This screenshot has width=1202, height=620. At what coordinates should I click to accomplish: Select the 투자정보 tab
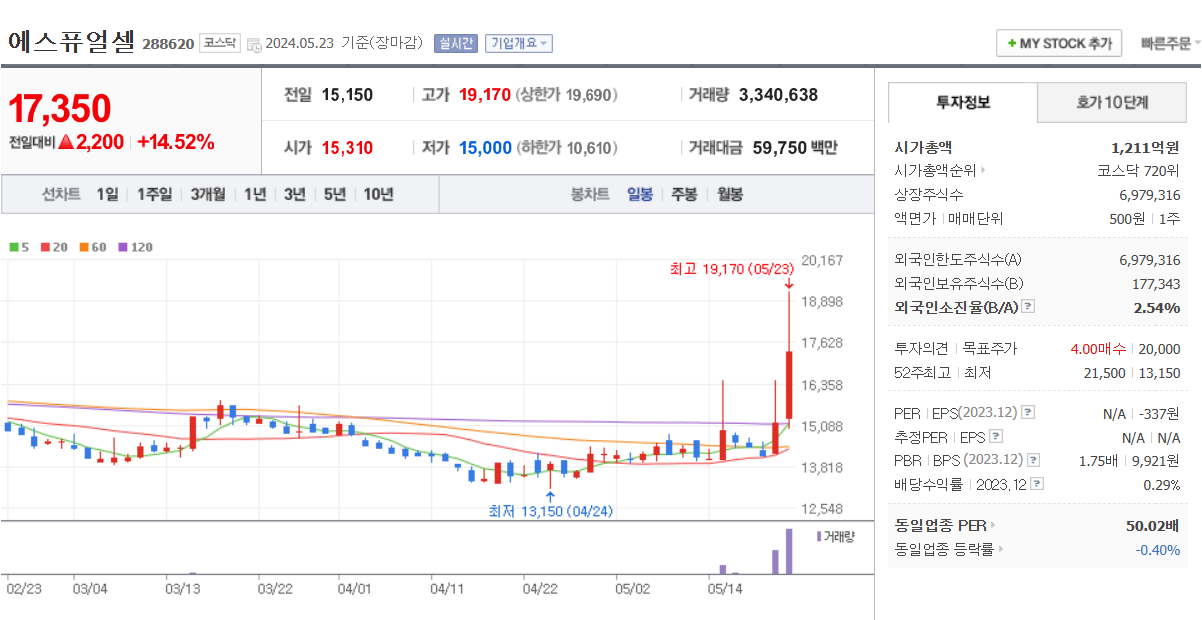(x=963, y=102)
